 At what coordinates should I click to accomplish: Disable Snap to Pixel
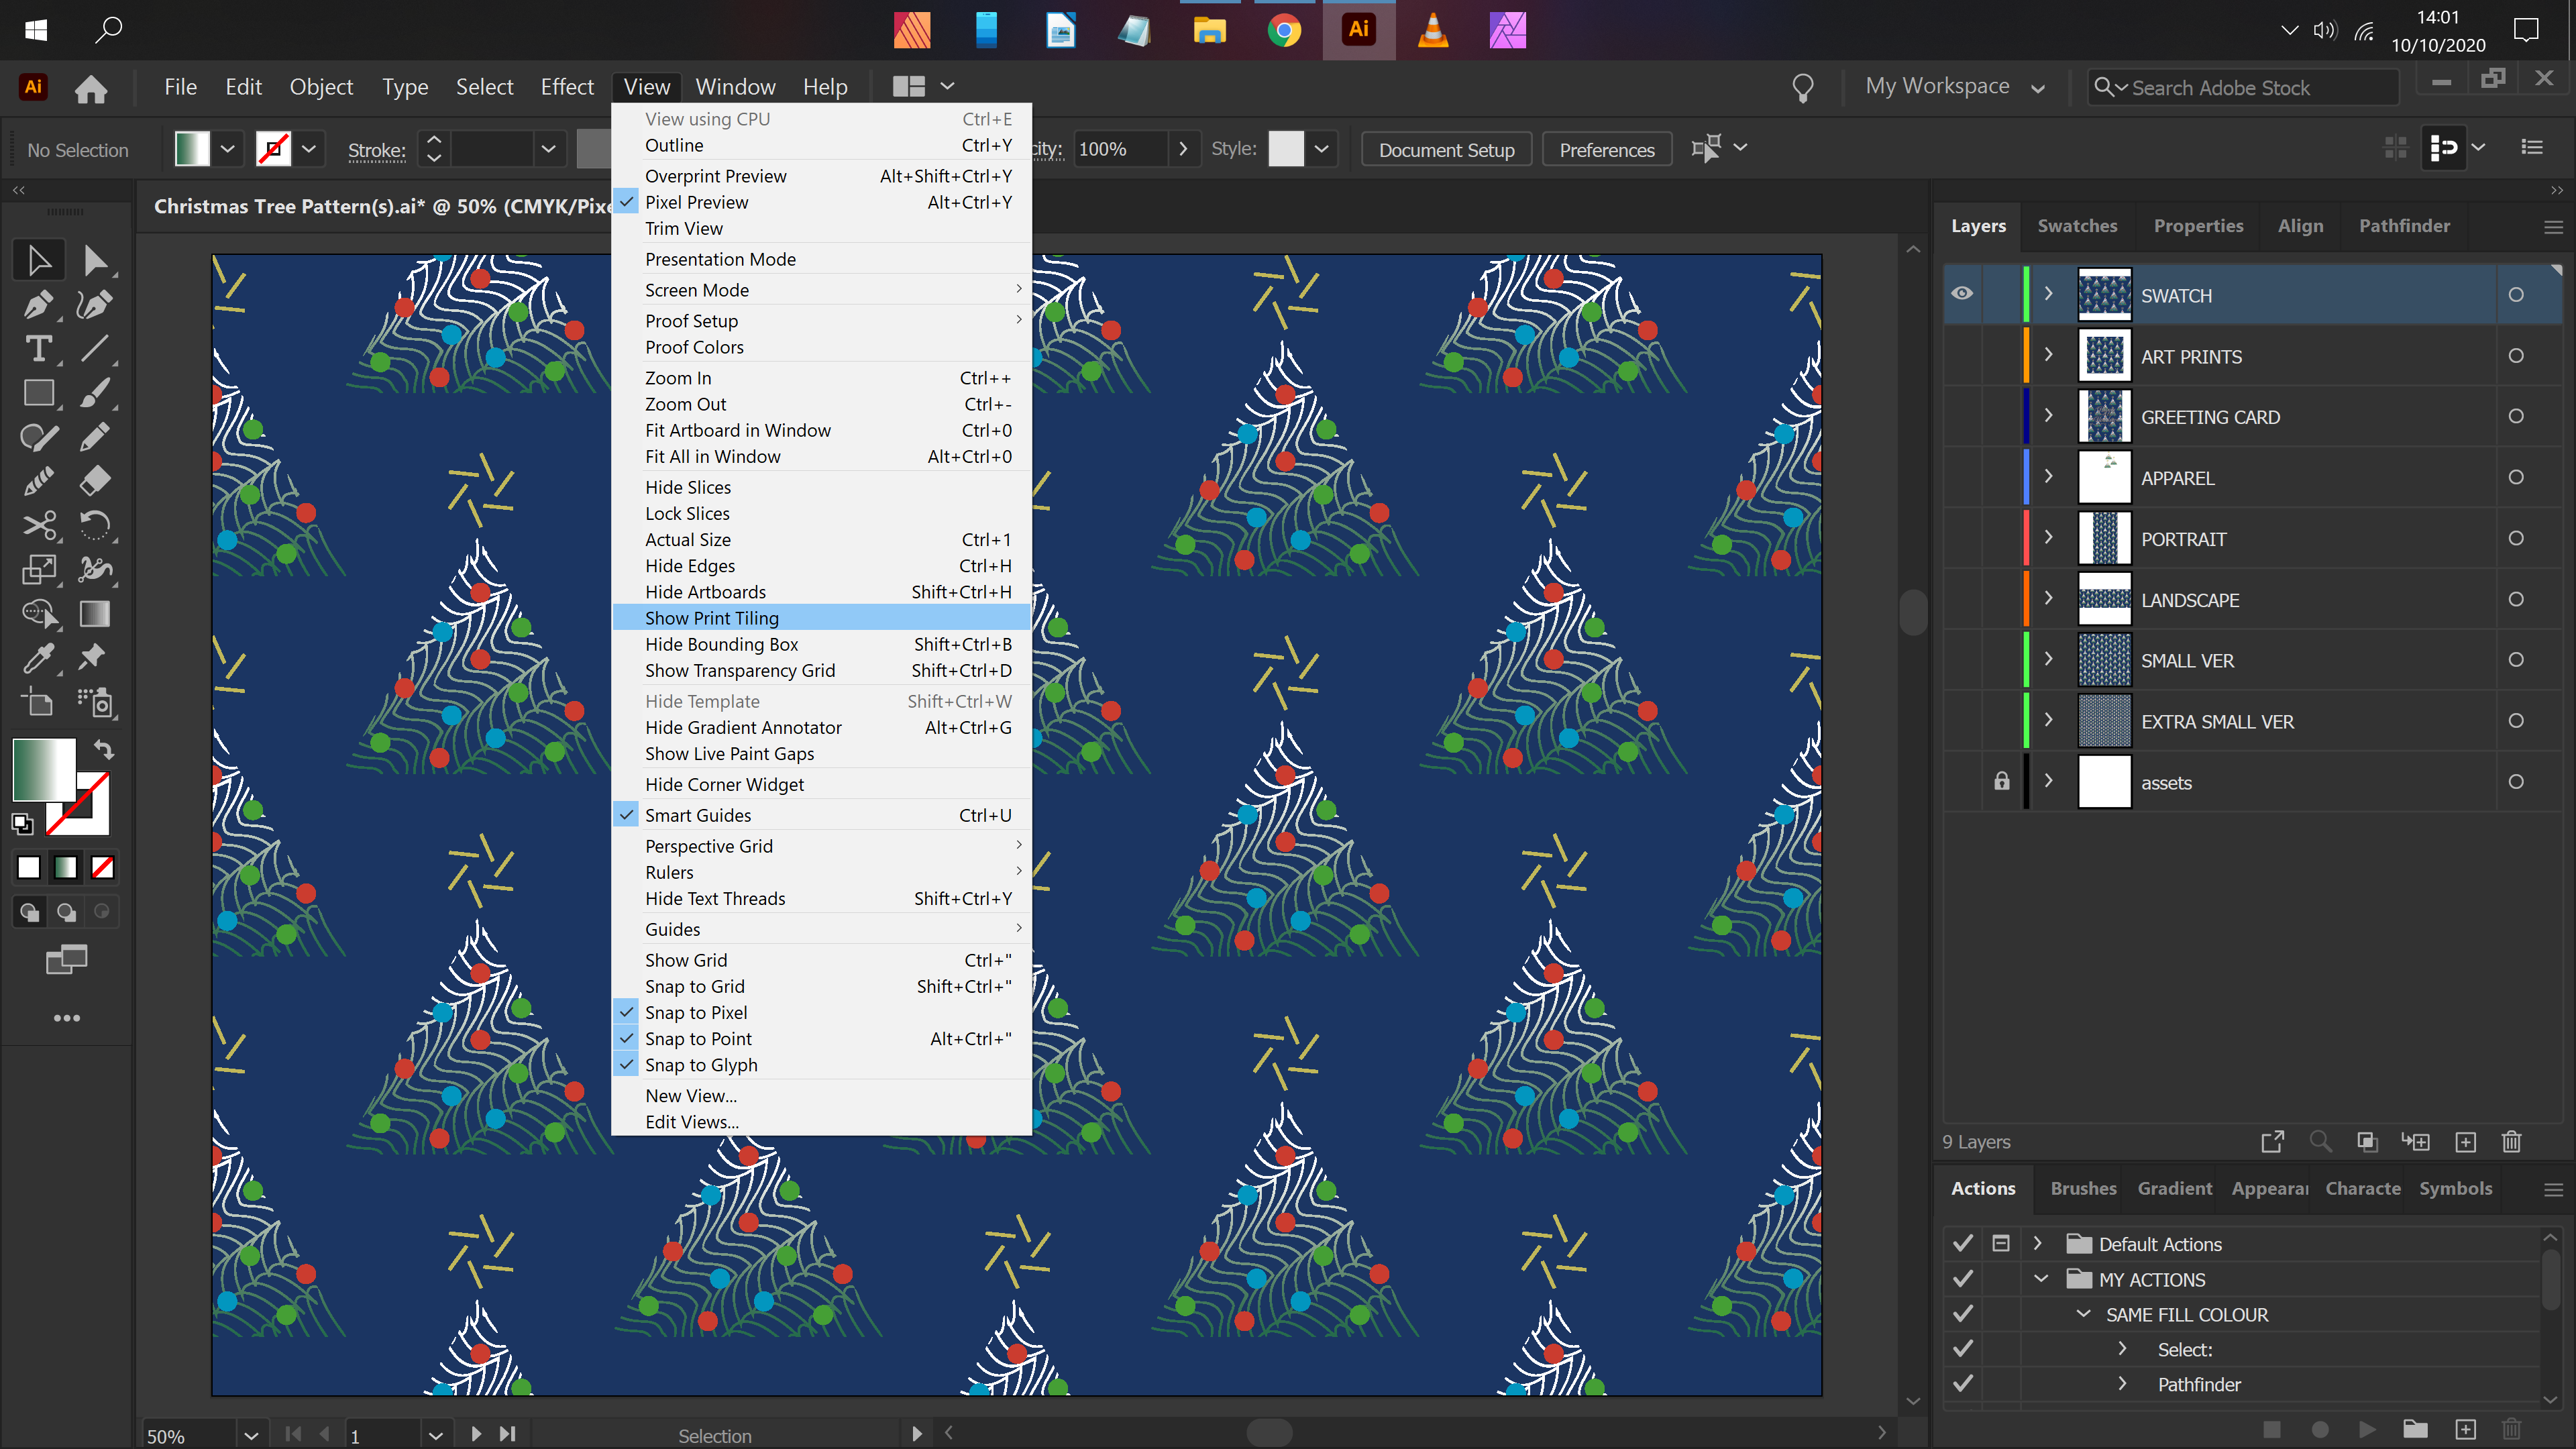(696, 1012)
